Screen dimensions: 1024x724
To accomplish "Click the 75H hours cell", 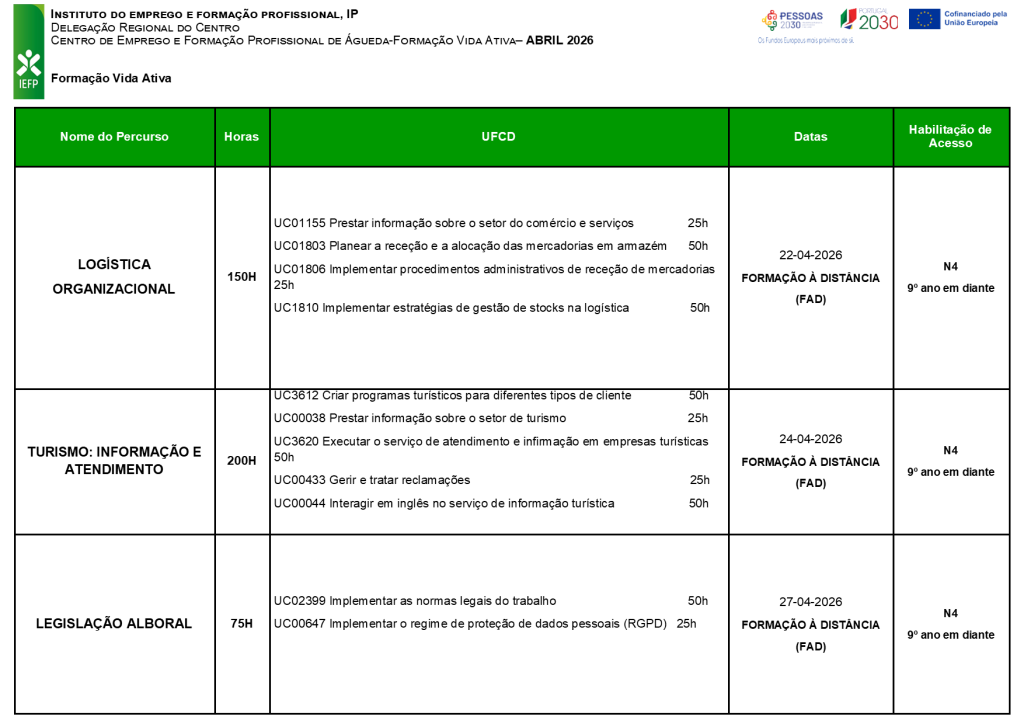I will click(242, 624).
